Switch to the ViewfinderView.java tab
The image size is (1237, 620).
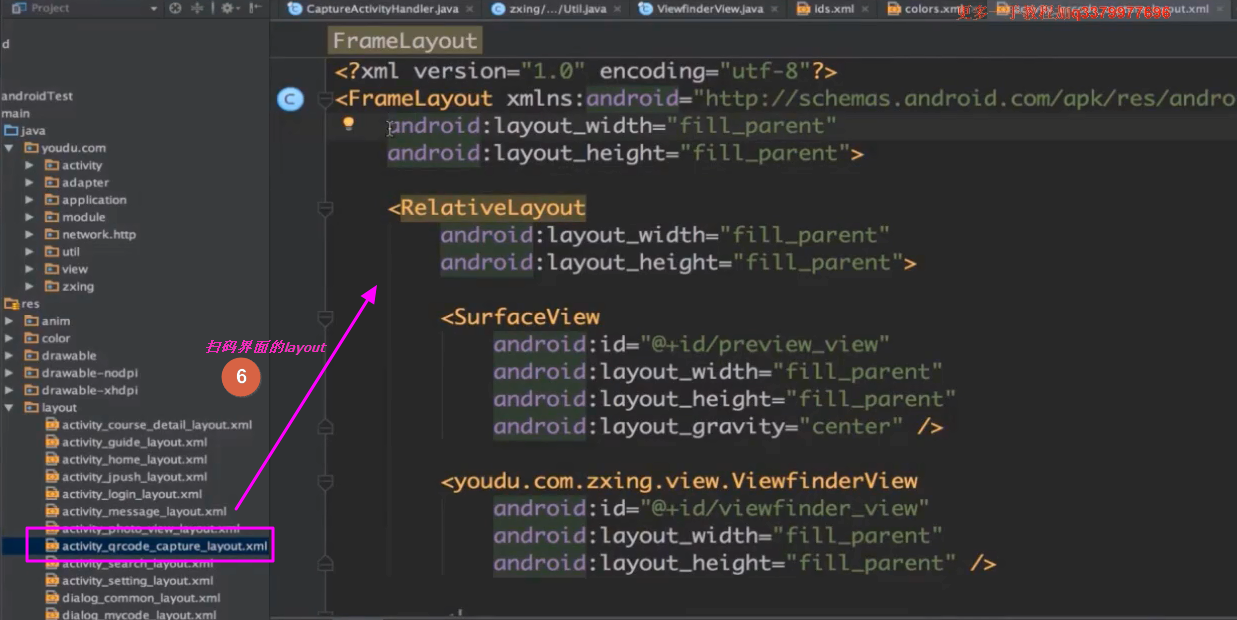pos(709,9)
